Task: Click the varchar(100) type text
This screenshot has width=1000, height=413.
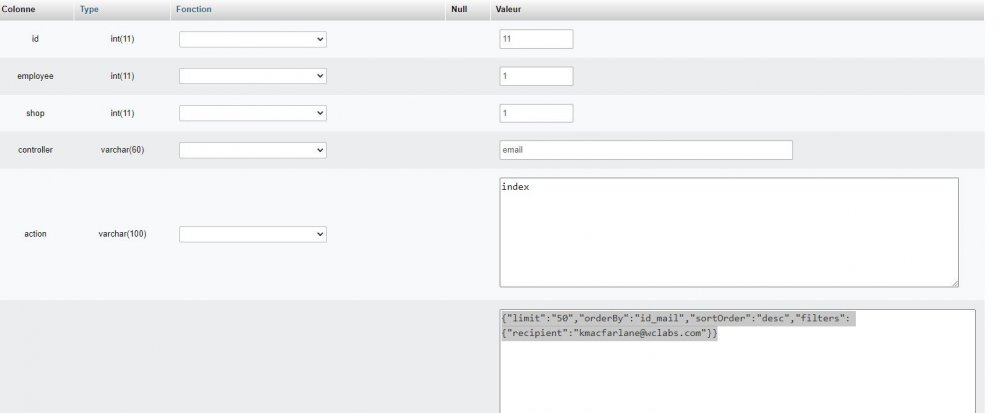Action: click(122, 234)
